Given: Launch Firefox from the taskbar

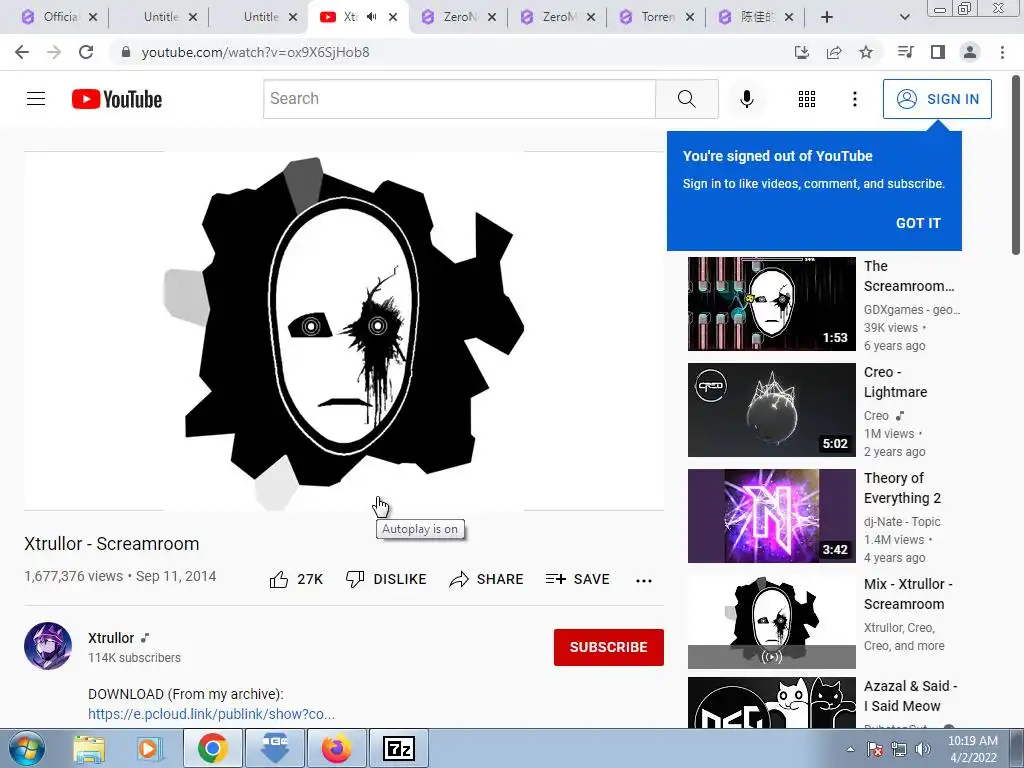Looking at the screenshot, I should coord(336,748).
